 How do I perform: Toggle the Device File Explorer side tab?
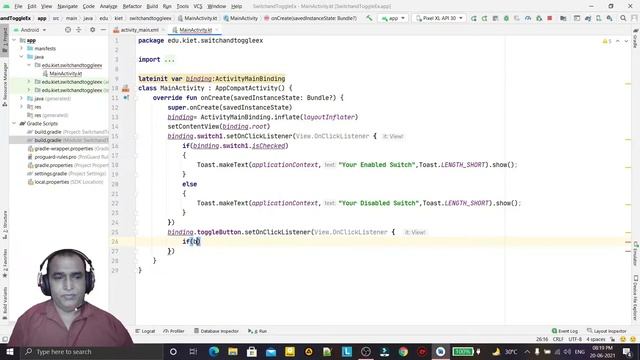[636, 298]
